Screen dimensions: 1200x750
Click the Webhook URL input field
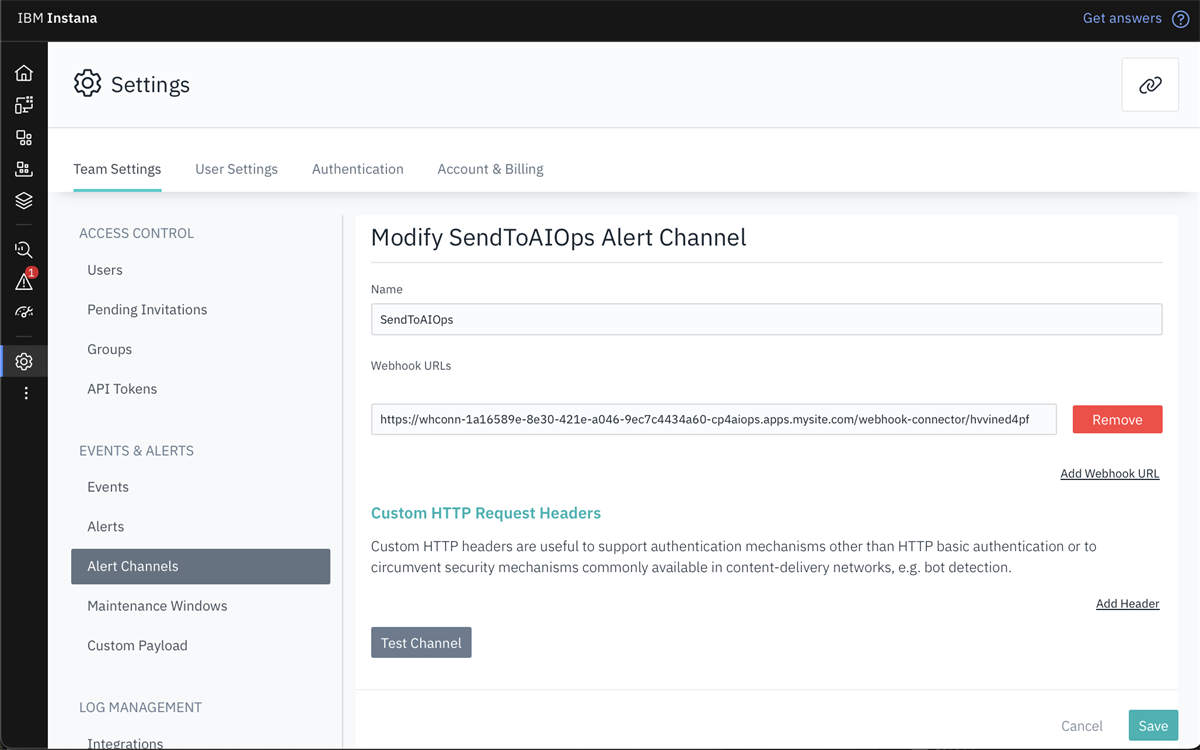tap(713, 420)
